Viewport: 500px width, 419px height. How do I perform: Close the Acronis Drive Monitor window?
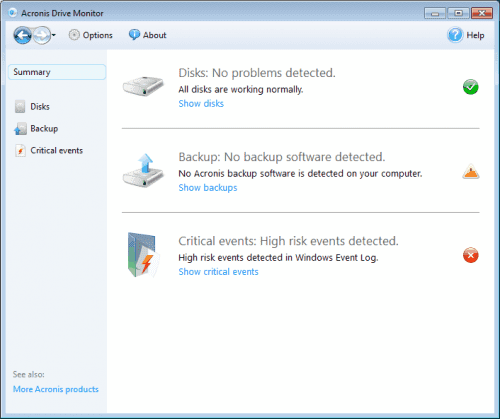[x=482, y=13]
